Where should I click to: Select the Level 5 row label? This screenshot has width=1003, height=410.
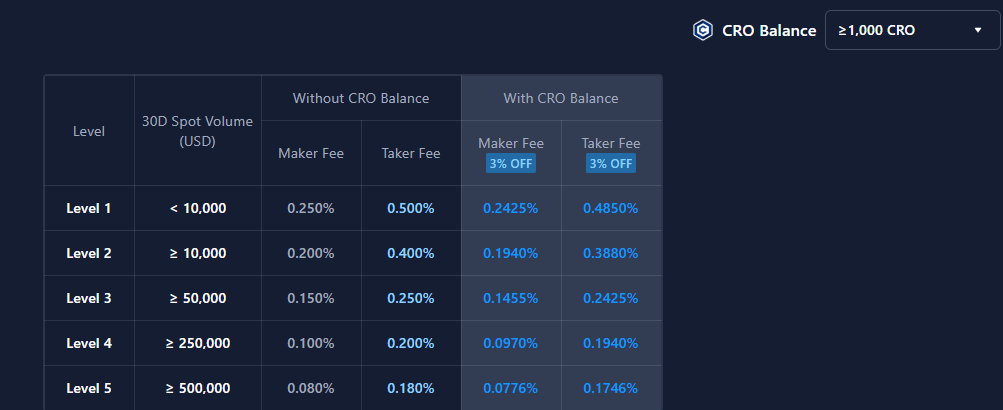89,388
